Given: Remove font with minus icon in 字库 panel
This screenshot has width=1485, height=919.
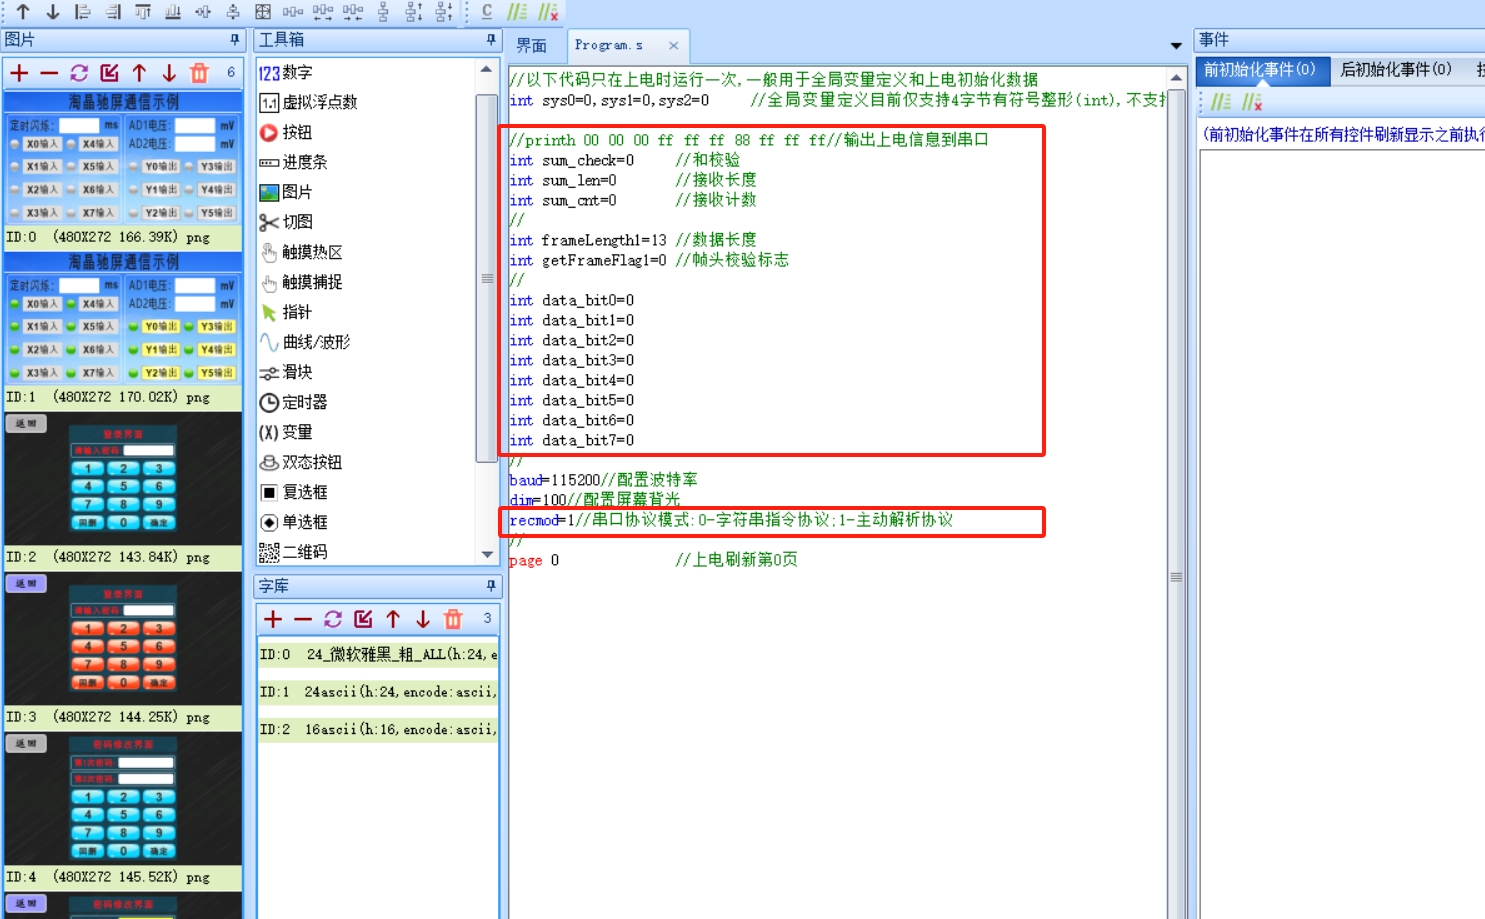Looking at the screenshot, I should pyautogui.click(x=303, y=619).
